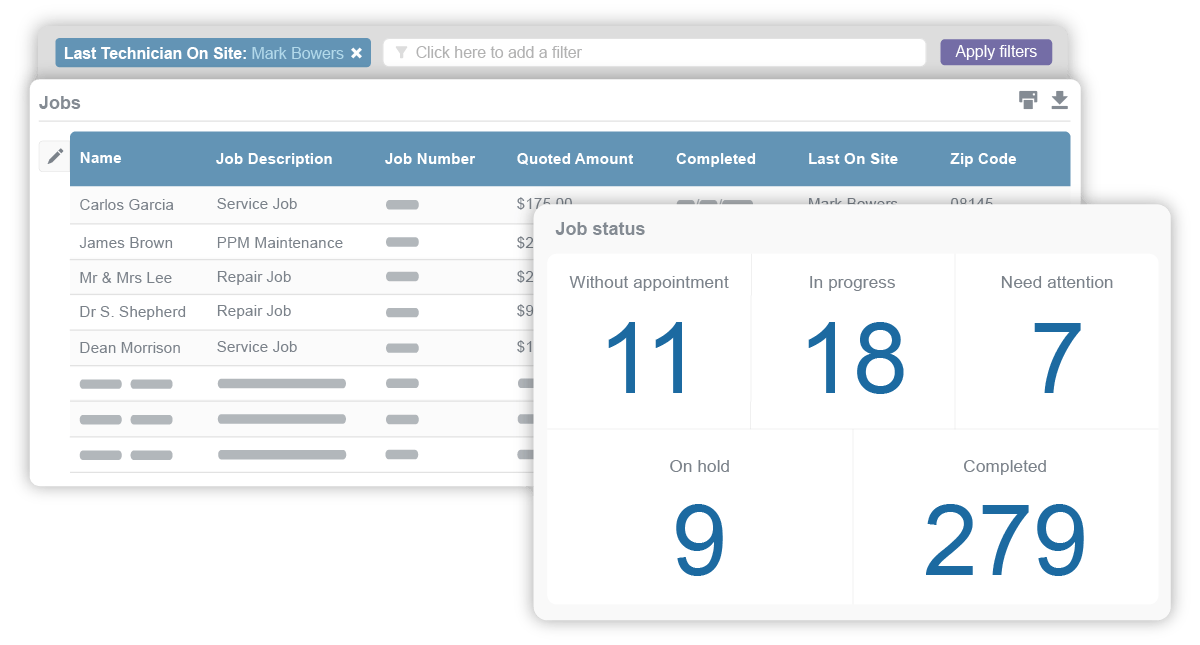Image resolution: width=1200 pixels, height=645 pixels.
Task: Select the Carlos Garcia job row
Action: pos(127,205)
